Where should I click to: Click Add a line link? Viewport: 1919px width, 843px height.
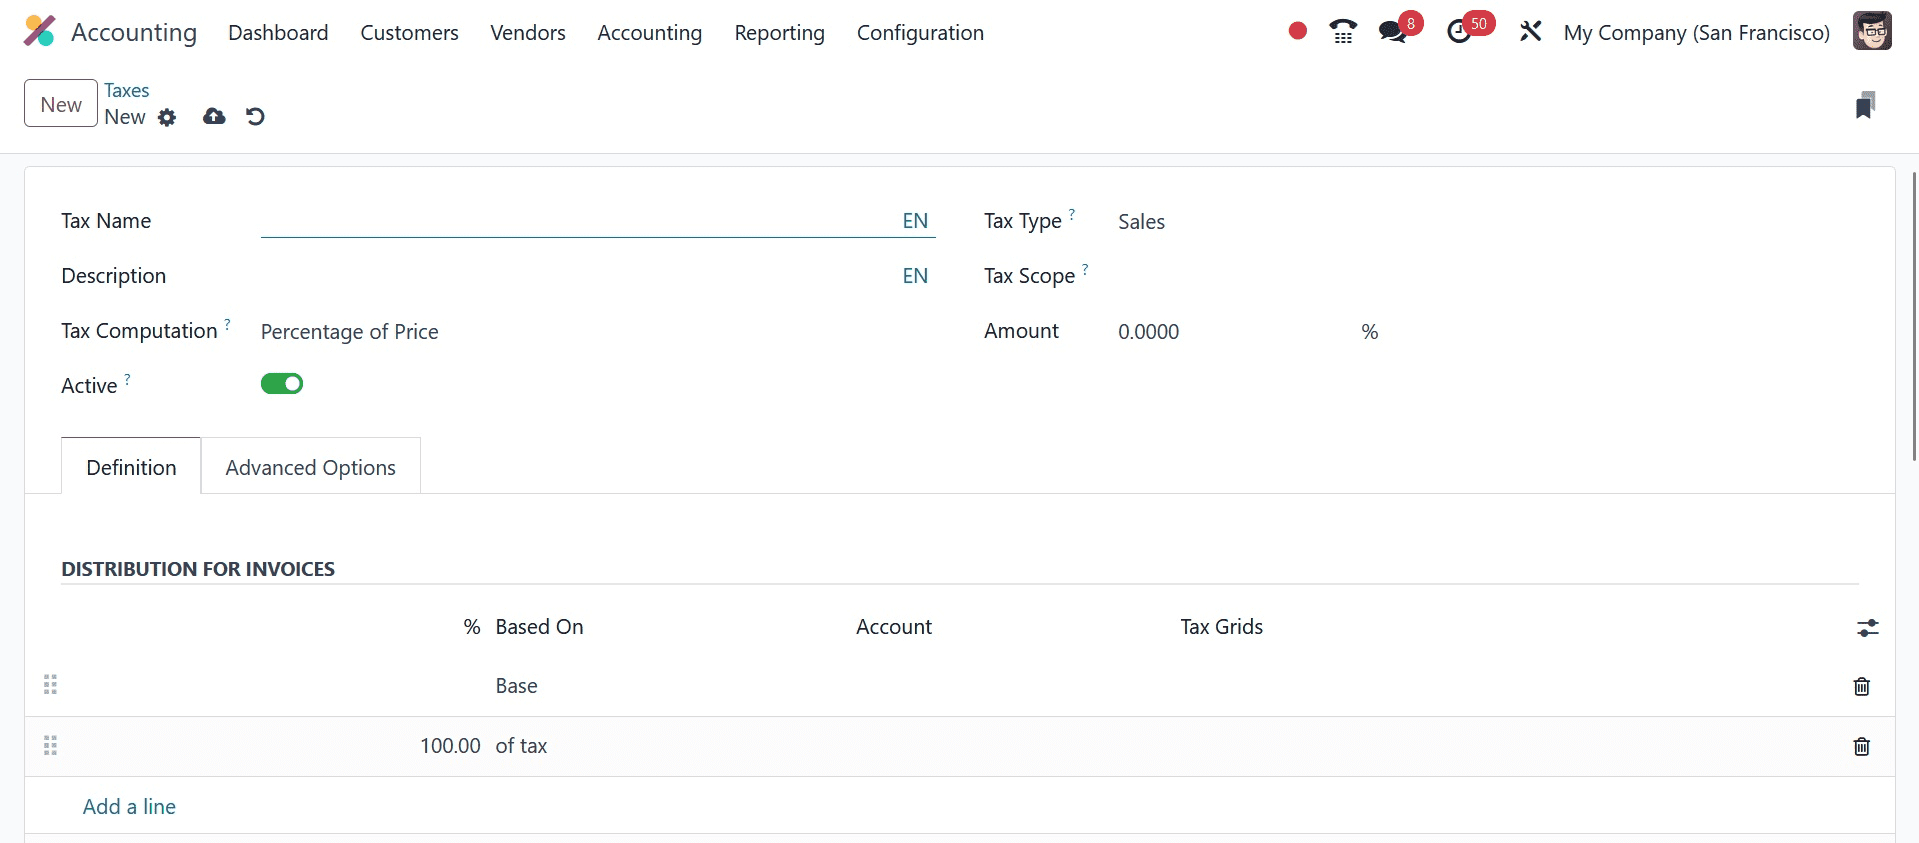coord(129,807)
